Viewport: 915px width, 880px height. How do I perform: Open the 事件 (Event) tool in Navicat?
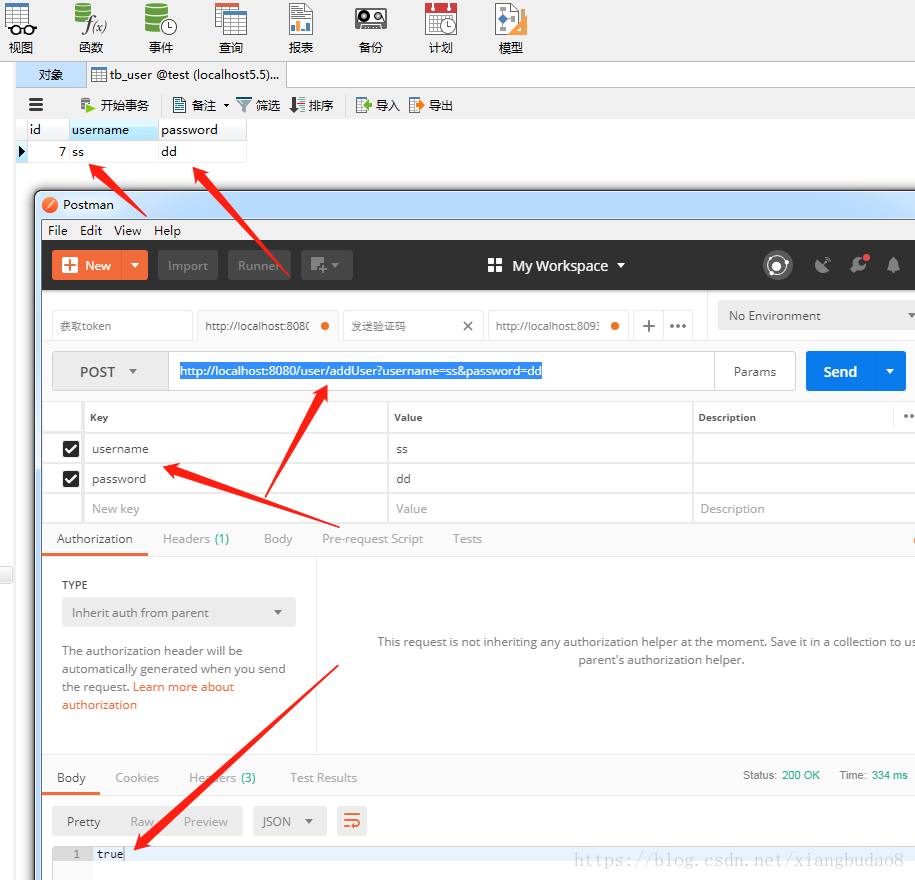point(161,28)
